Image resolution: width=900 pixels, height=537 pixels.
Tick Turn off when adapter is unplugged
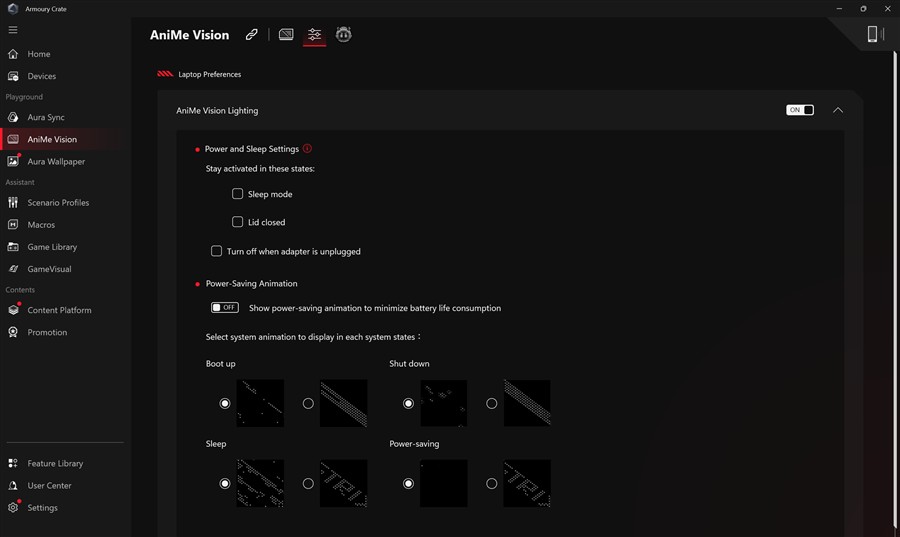pyautogui.click(x=216, y=251)
